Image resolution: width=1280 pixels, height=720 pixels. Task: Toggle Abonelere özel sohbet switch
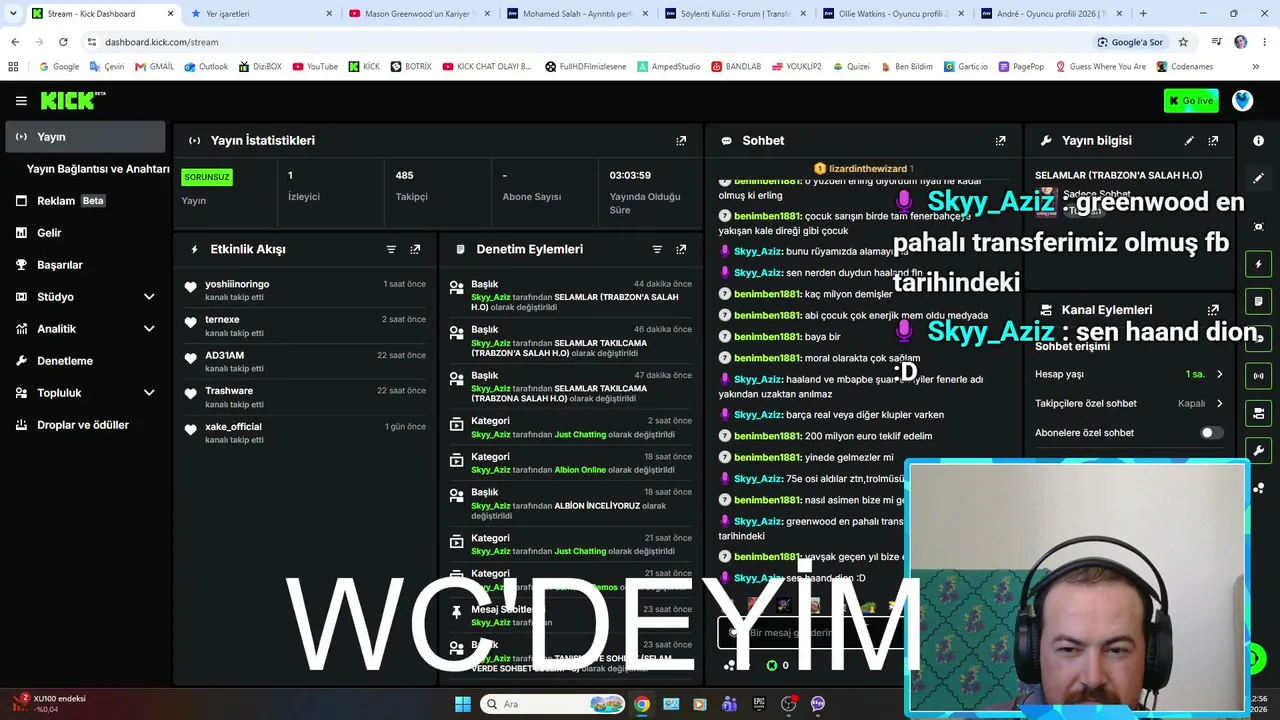(x=1211, y=433)
